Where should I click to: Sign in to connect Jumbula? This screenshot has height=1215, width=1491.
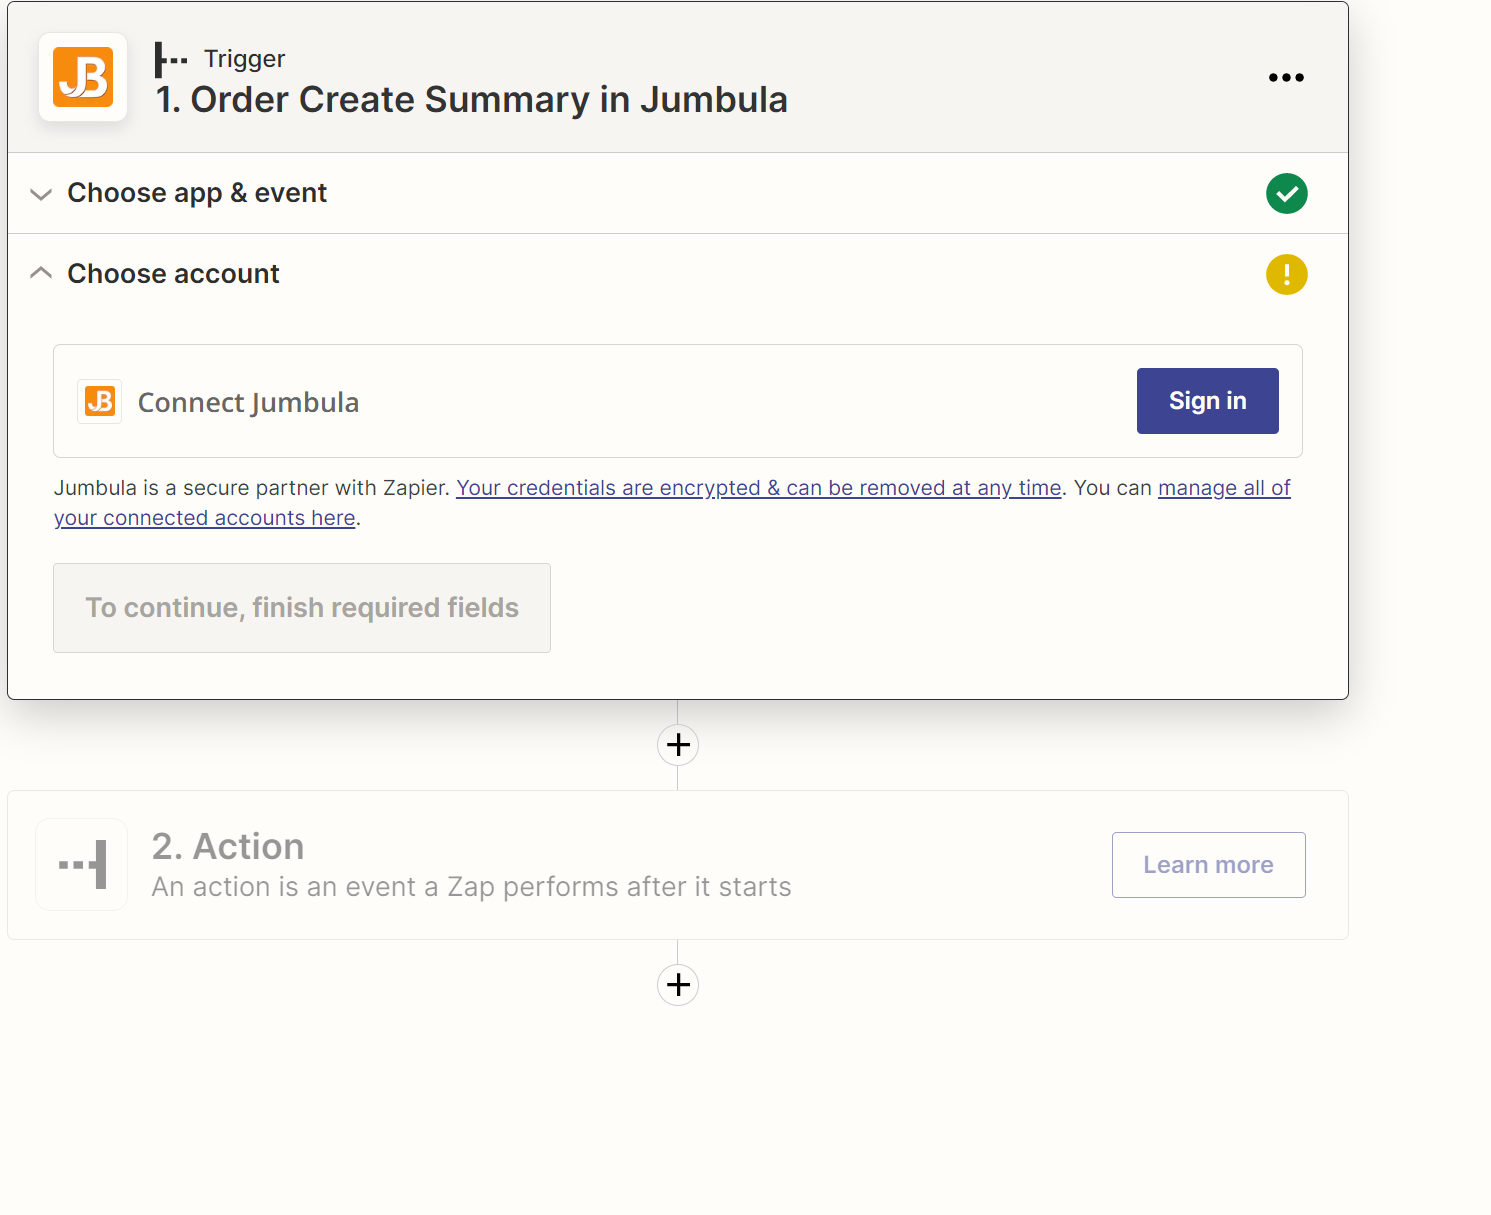coord(1208,401)
